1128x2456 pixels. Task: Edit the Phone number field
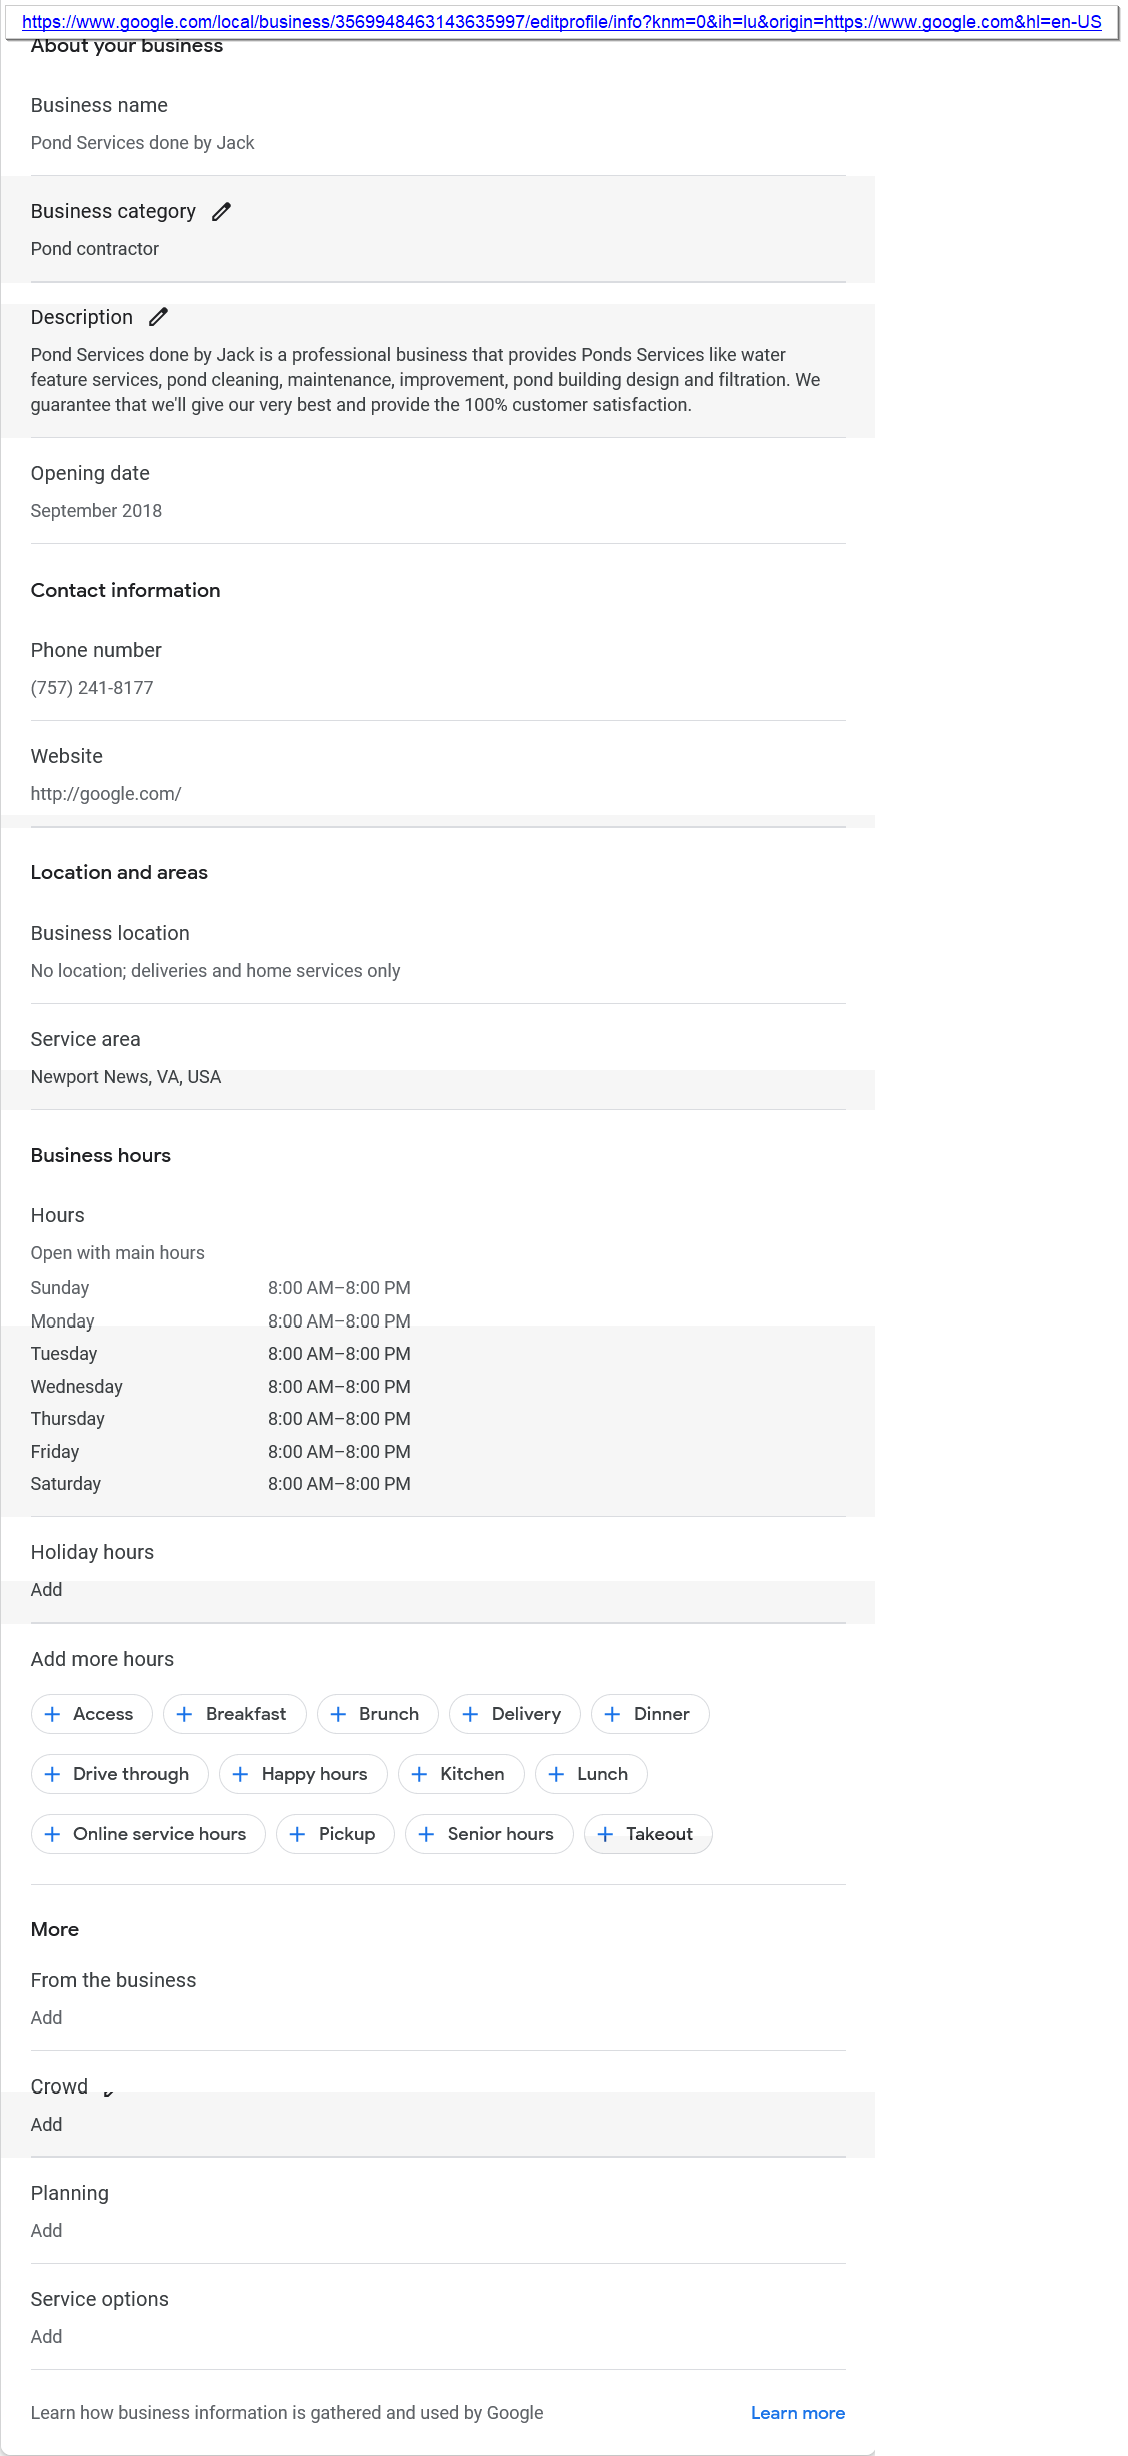[437, 668]
